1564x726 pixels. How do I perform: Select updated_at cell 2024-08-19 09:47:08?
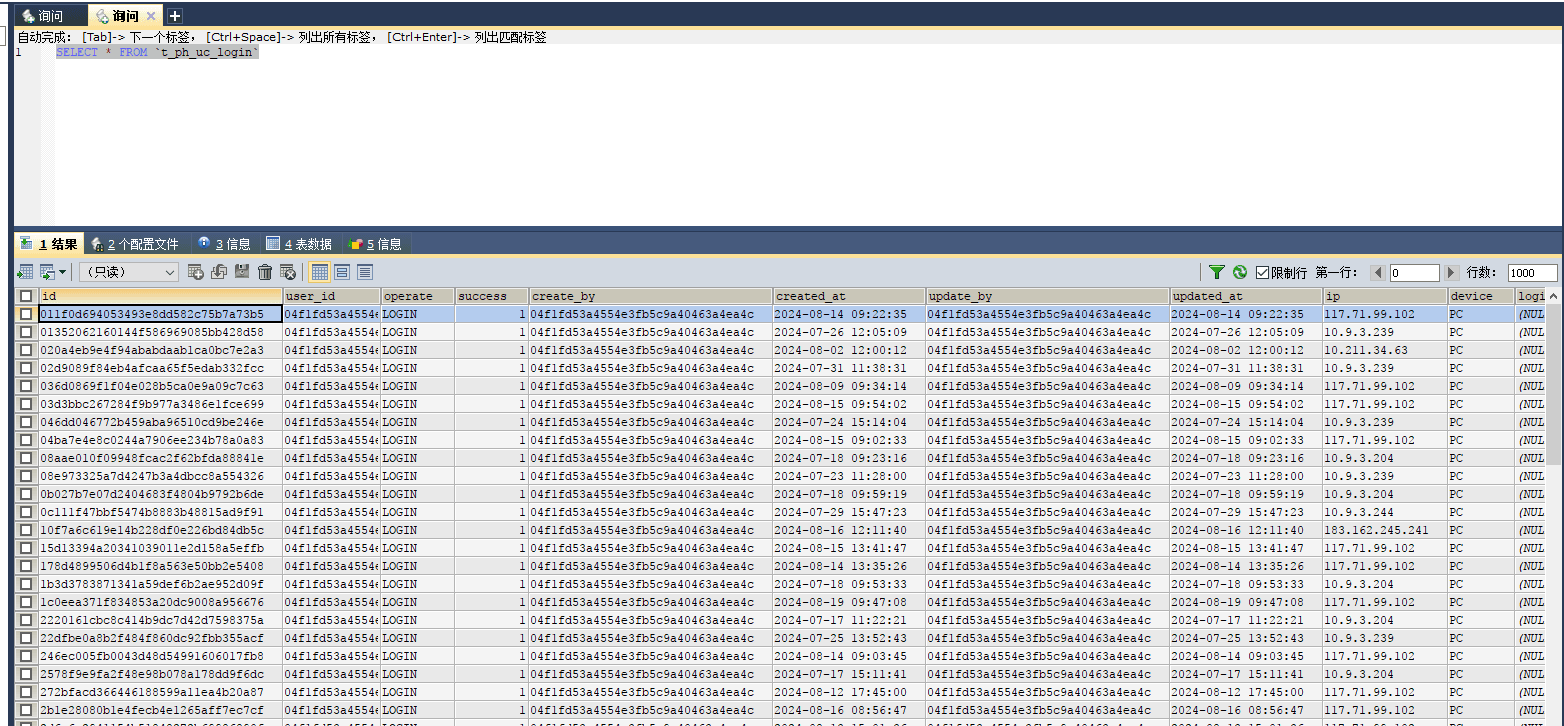click(x=1246, y=602)
